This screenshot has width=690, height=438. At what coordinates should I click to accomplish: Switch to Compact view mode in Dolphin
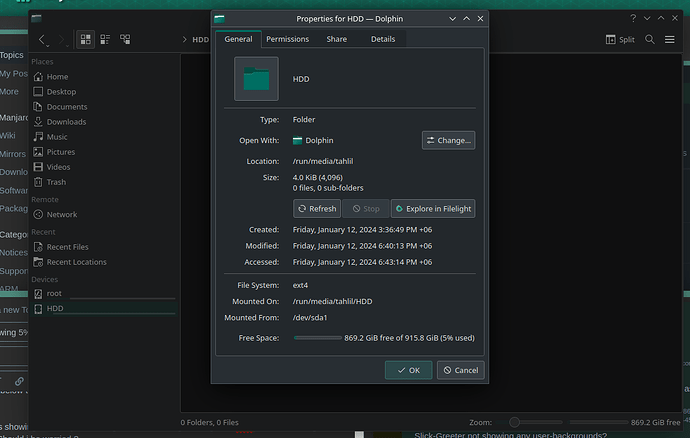pyautogui.click(x=105, y=40)
